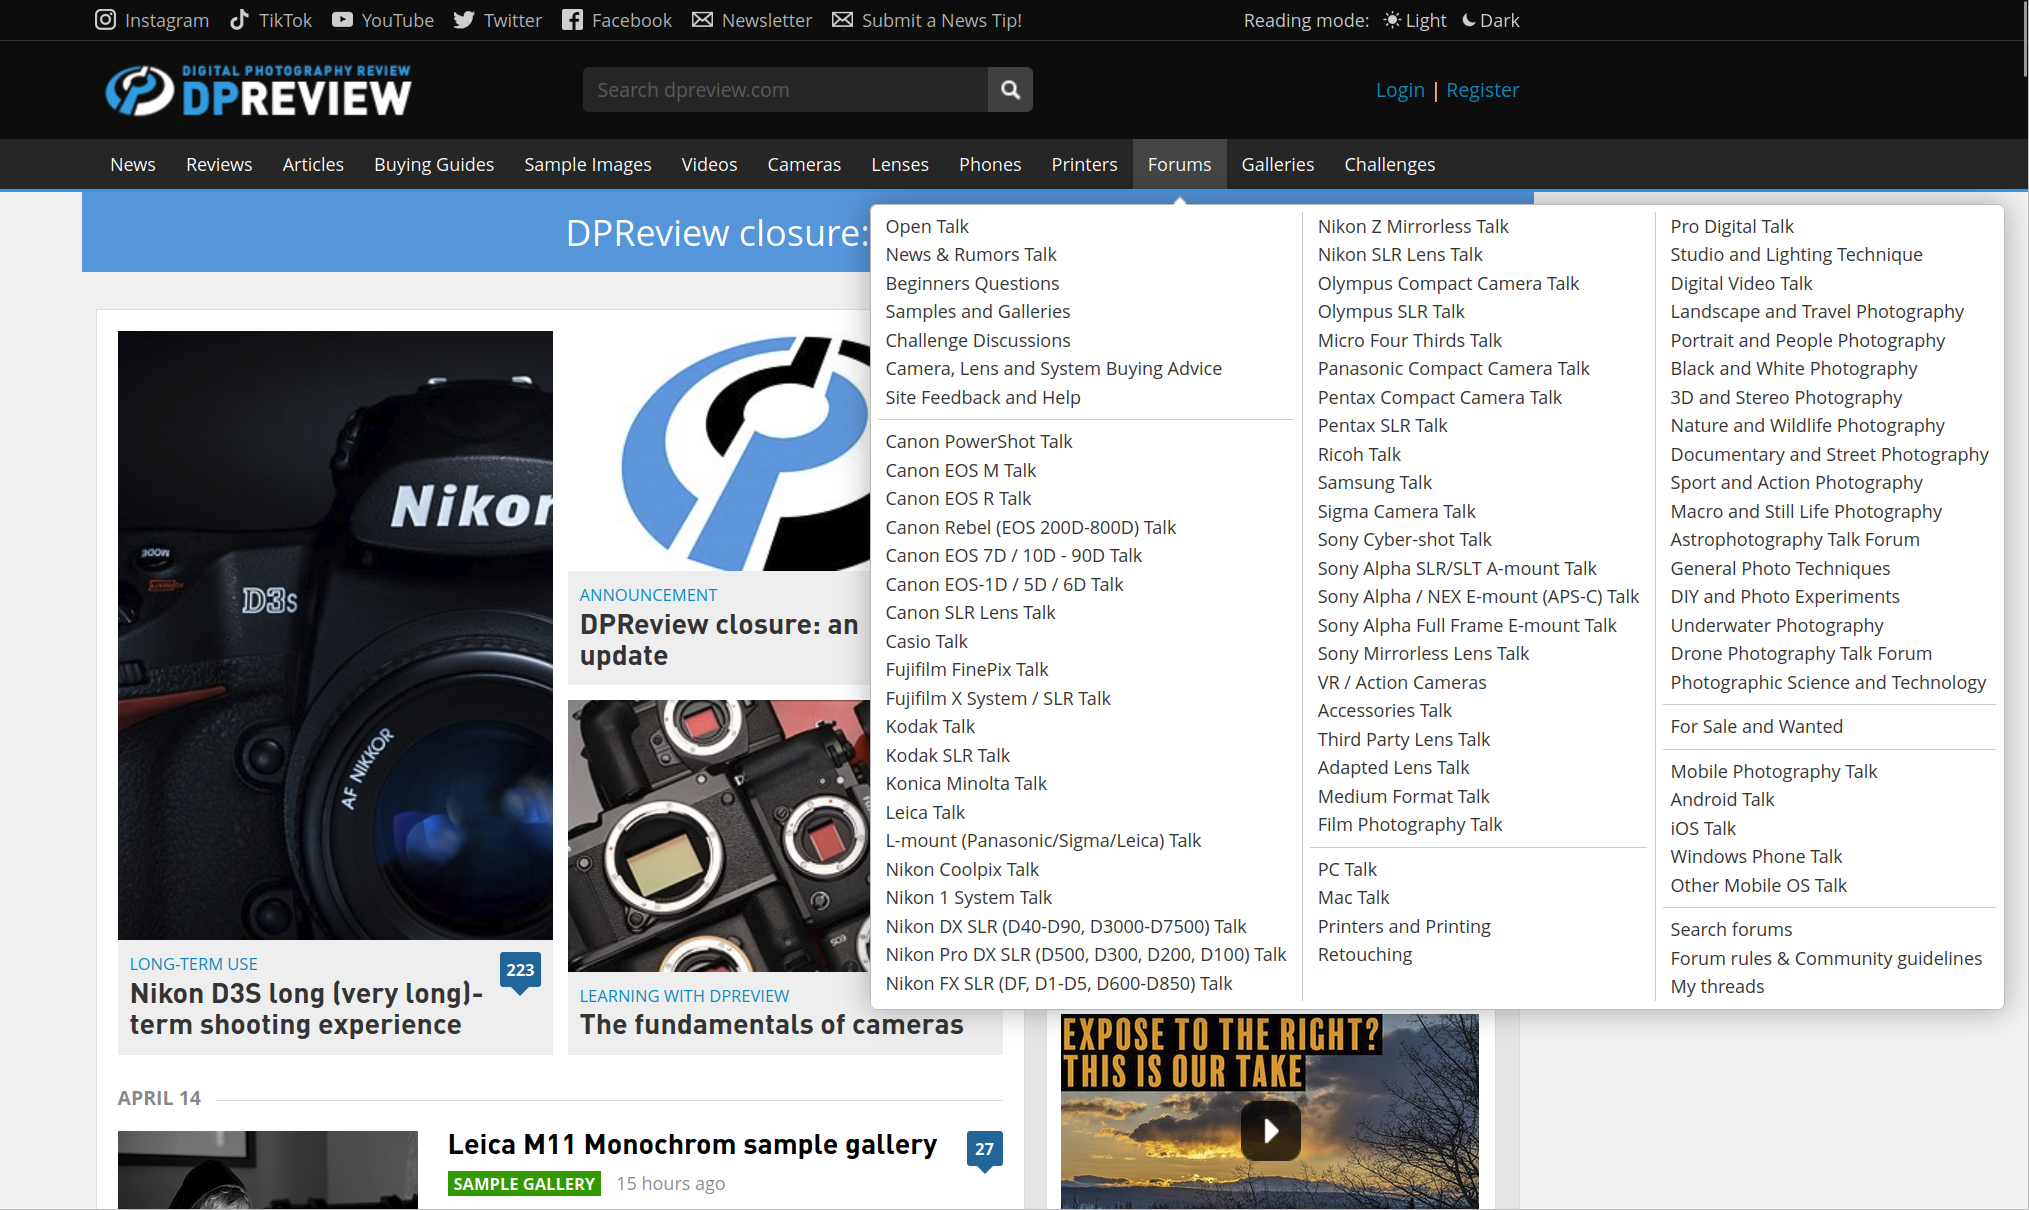The height and width of the screenshot is (1210, 2029).
Task: Open Sony Alpha Full Frame E-mount Talk
Action: [x=1467, y=625]
